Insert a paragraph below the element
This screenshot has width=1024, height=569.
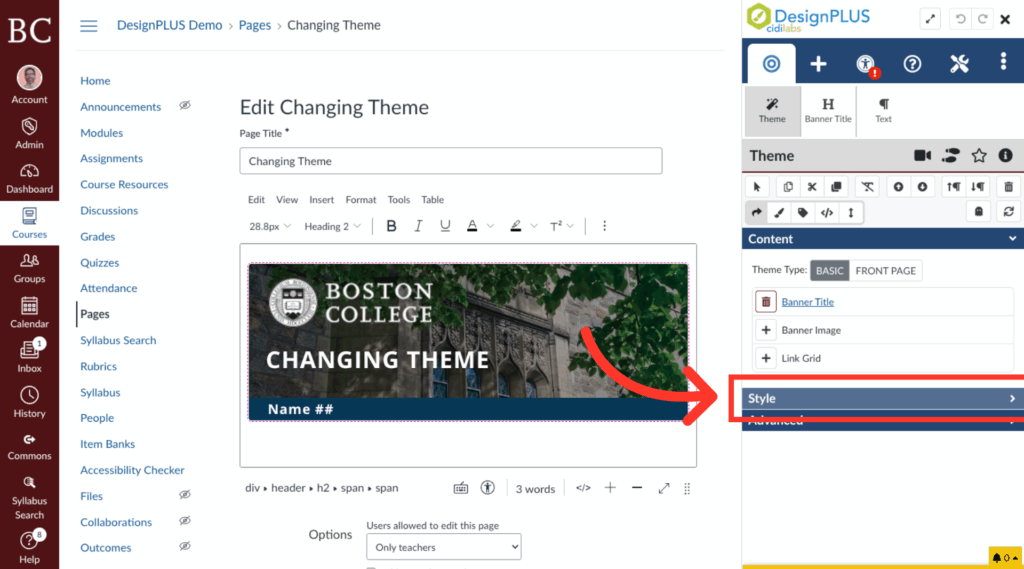click(x=978, y=187)
